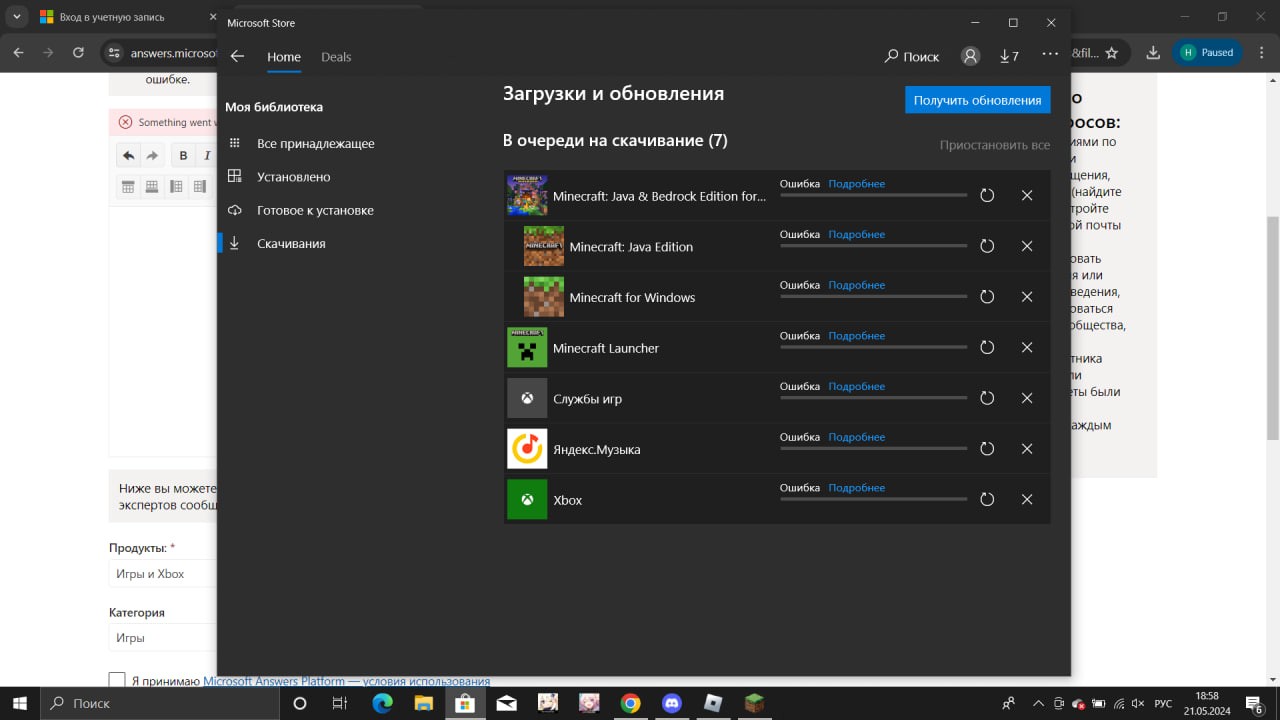Viewport: 1280px width, 720px height.
Task: Click the Xbox app name text
Action: pyautogui.click(x=567, y=500)
